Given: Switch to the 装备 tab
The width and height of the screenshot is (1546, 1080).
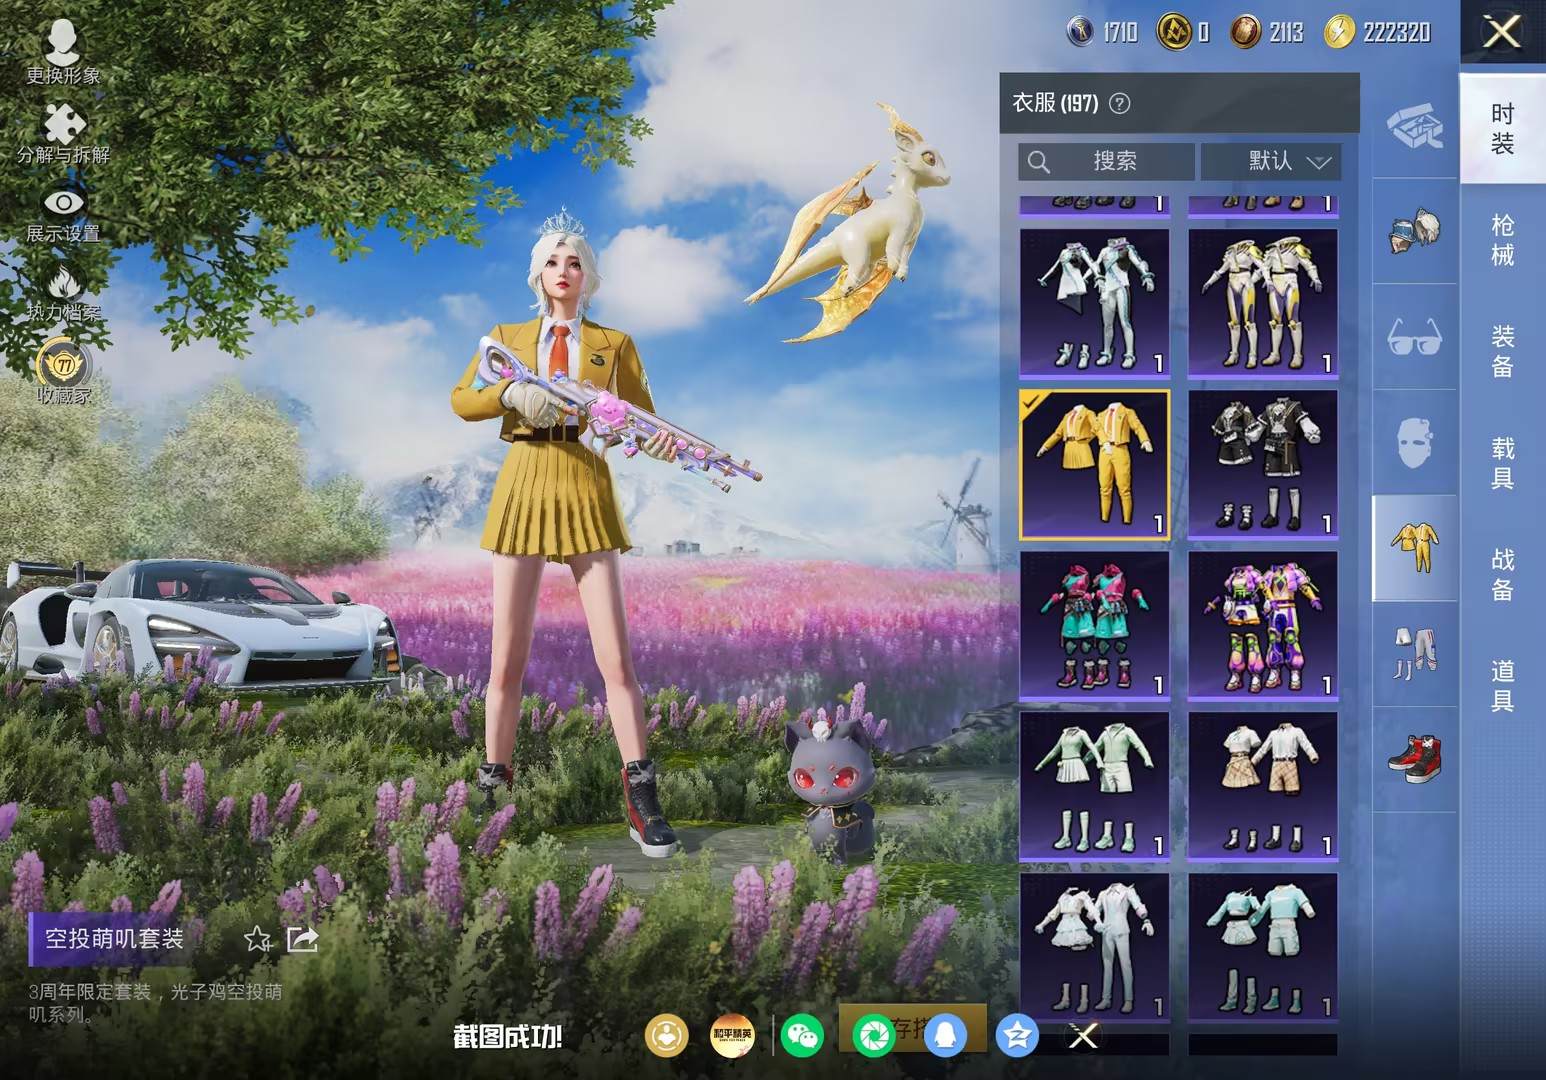Looking at the screenshot, I should [x=1502, y=351].
